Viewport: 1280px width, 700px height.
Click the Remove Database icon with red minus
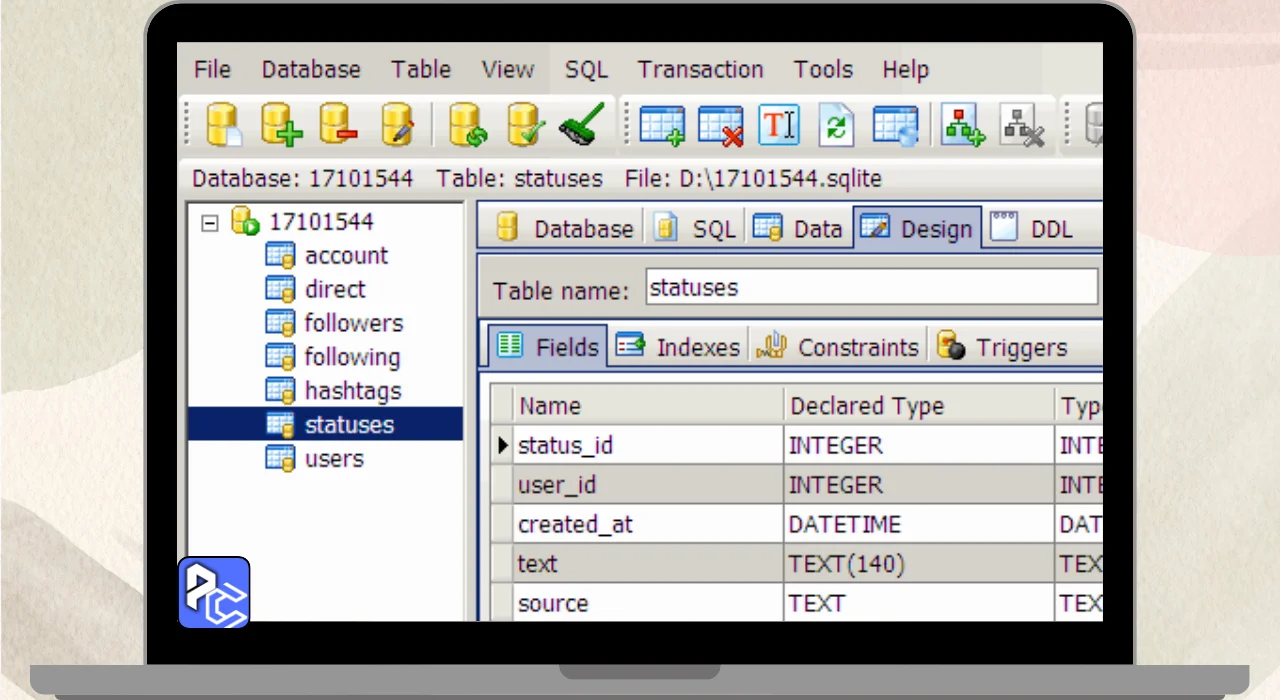[x=339, y=126]
